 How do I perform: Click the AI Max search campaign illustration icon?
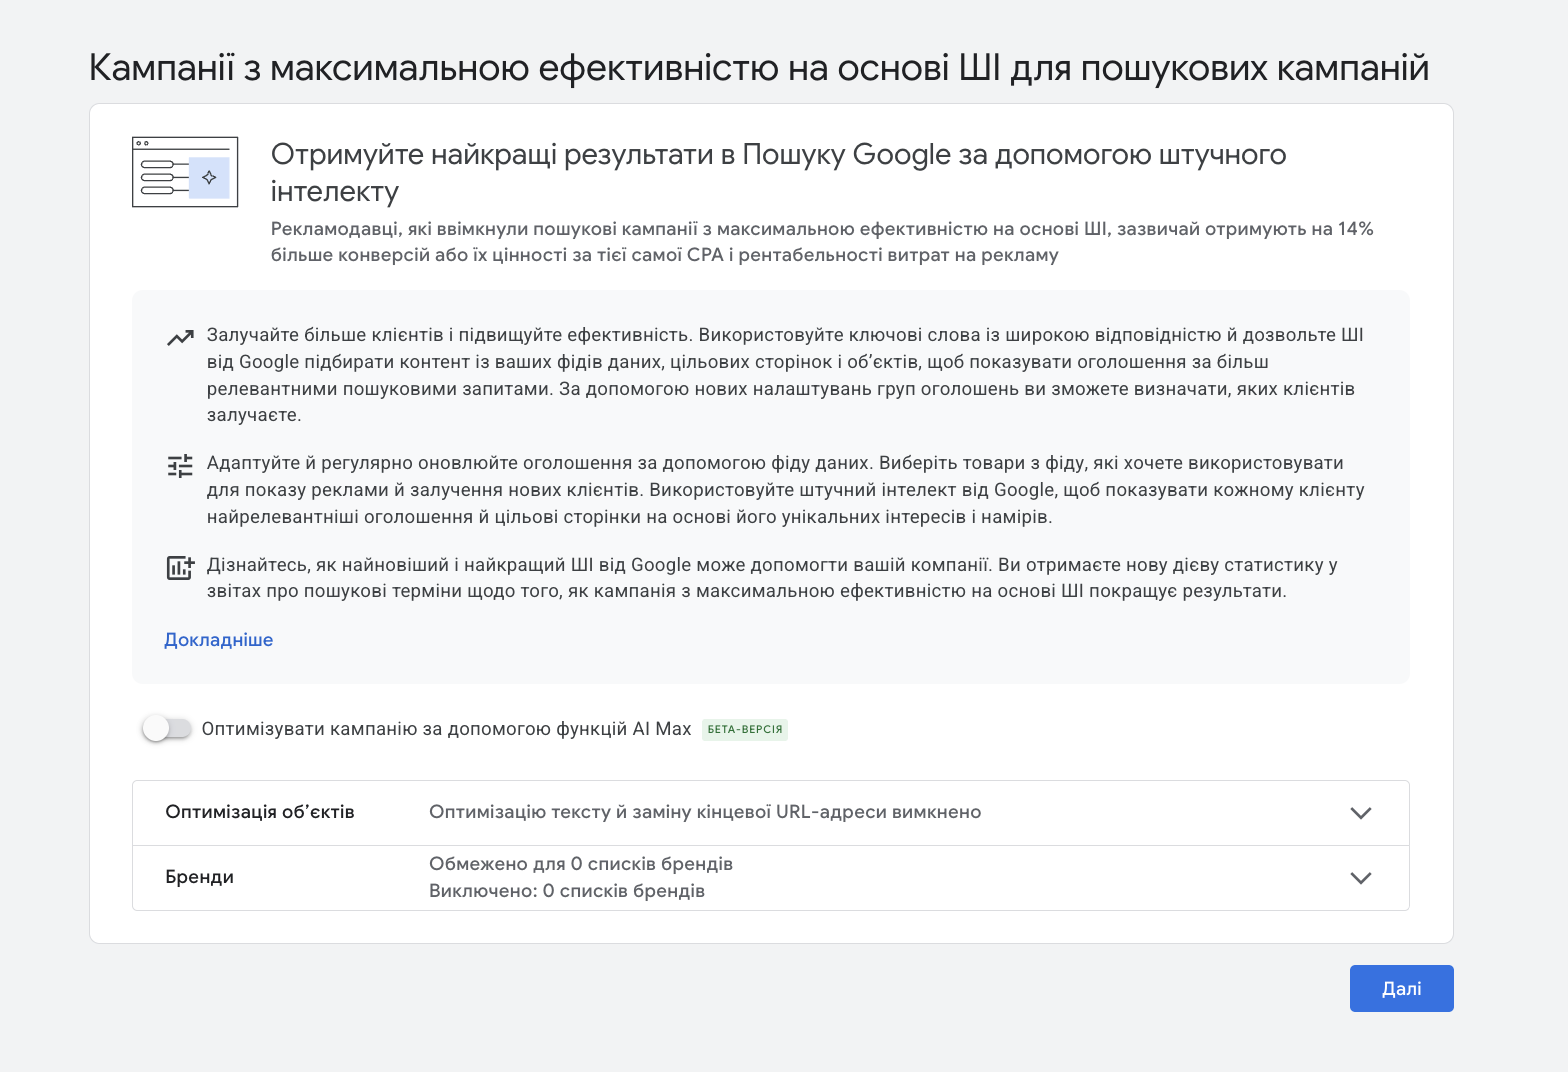(x=185, y=172)
